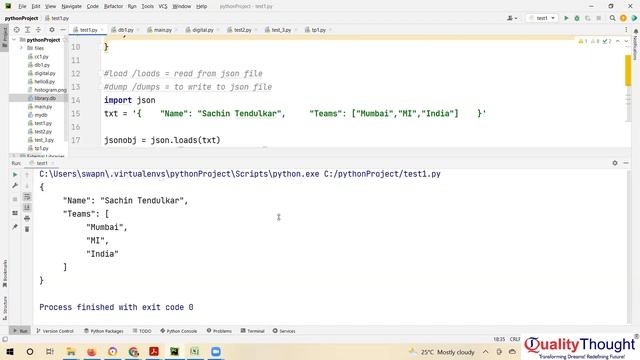The image size is (640, 360).
Task: Open the Zoom app in taskbar
Action: coord(216,352)
